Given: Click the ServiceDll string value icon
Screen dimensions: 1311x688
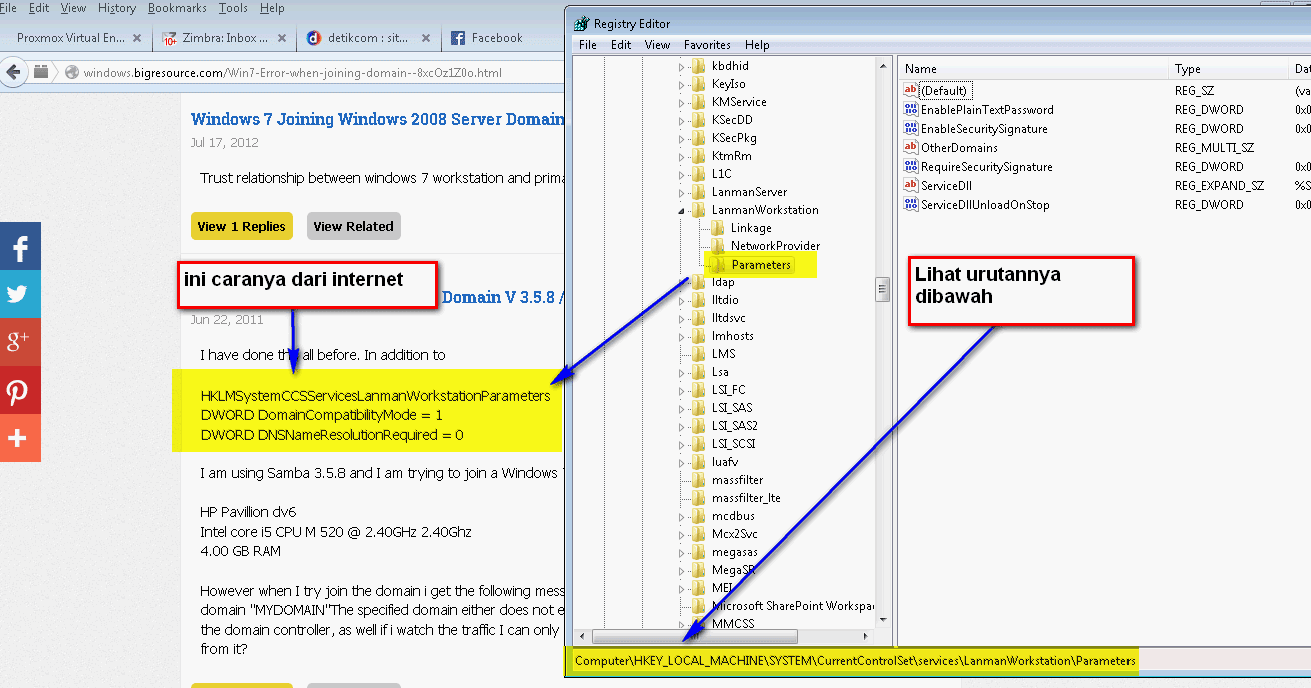Looking at the screenshot, I should [x=910, y=186].
